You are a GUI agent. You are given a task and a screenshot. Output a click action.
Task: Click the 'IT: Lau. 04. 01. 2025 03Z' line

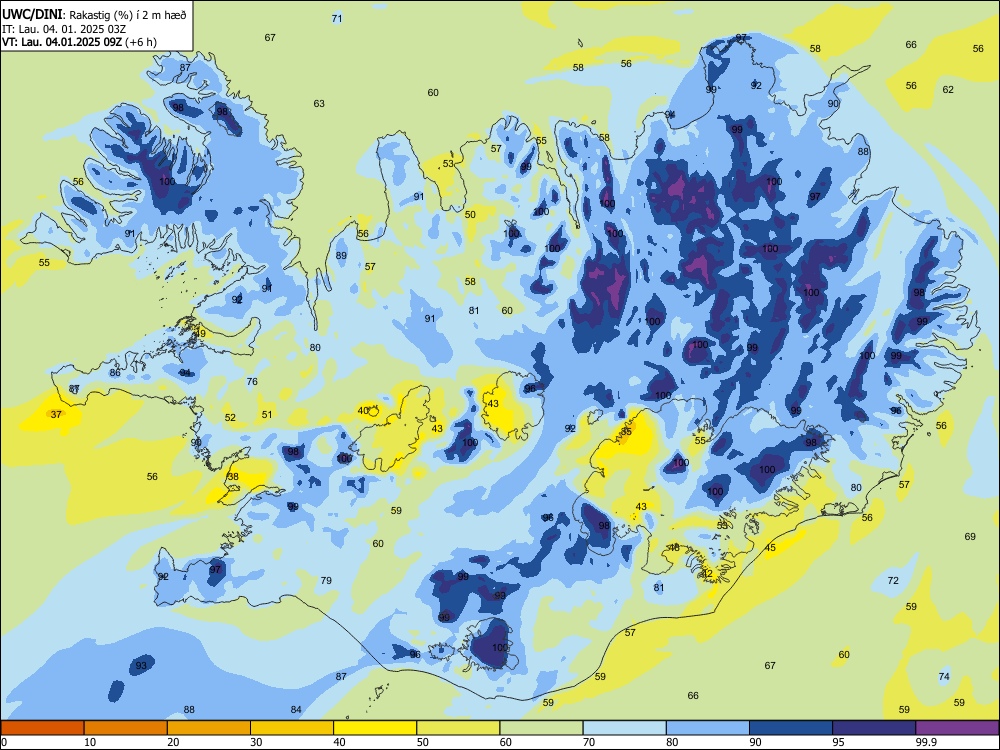tap(64, 29)
